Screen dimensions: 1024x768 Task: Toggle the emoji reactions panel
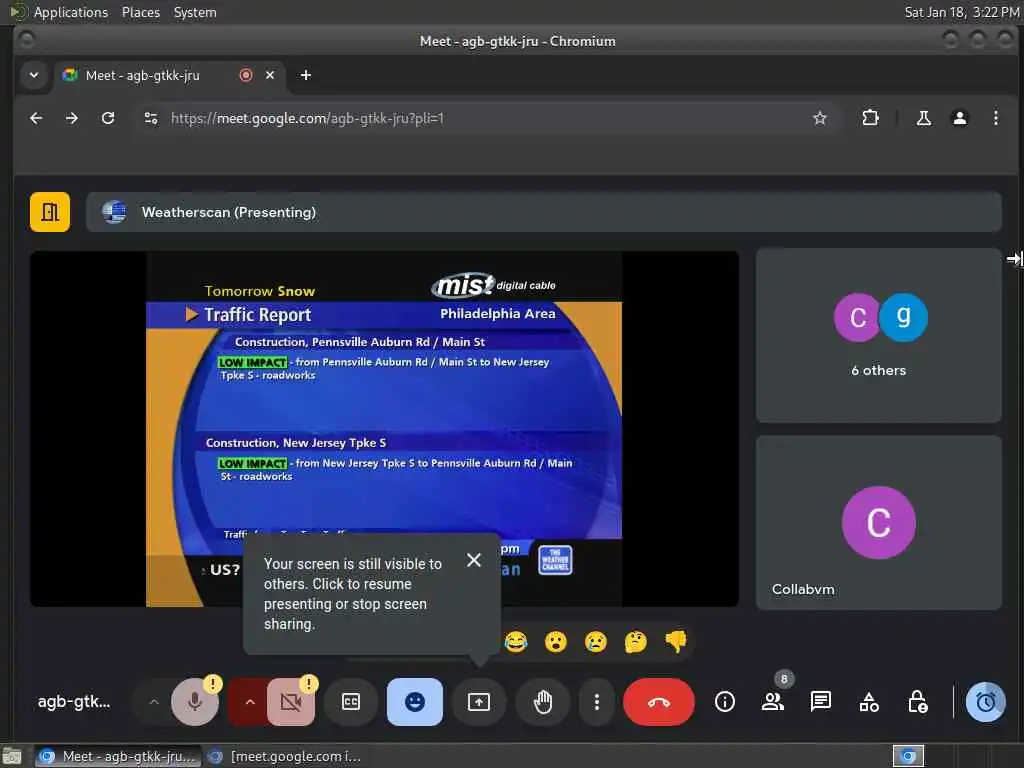(x=415, y=702)
